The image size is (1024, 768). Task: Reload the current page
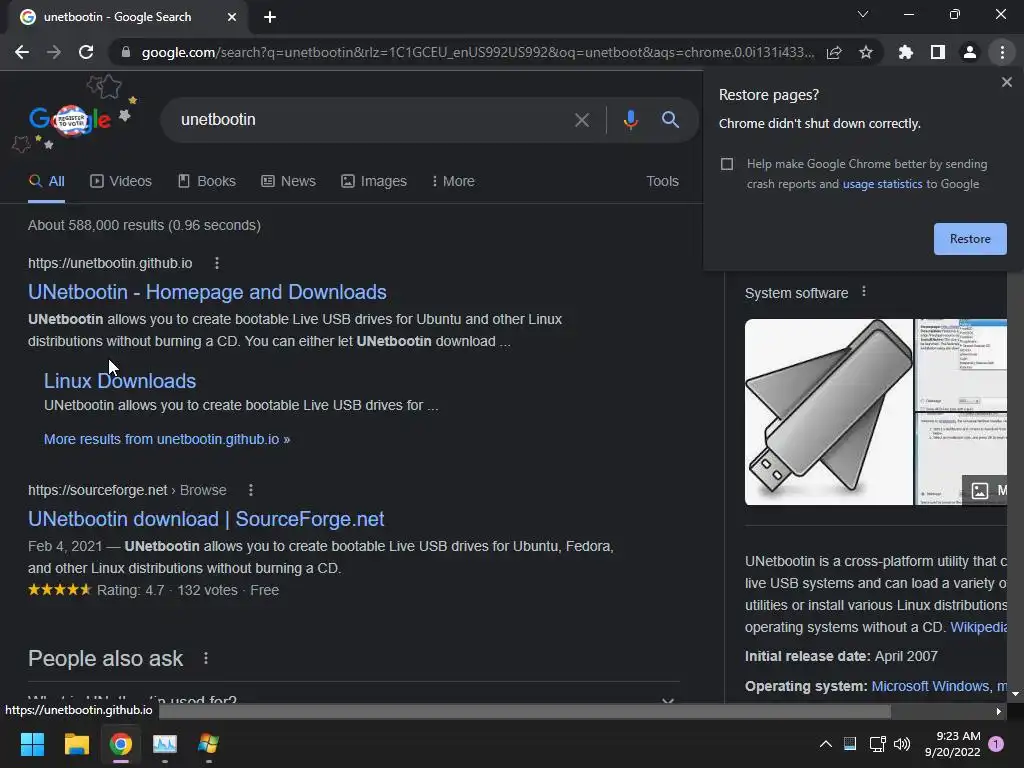point(86,52)
